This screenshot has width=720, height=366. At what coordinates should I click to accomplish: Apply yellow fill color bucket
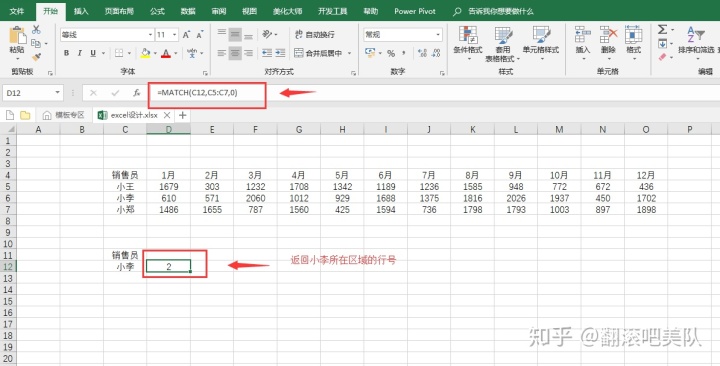click(146, 53)
